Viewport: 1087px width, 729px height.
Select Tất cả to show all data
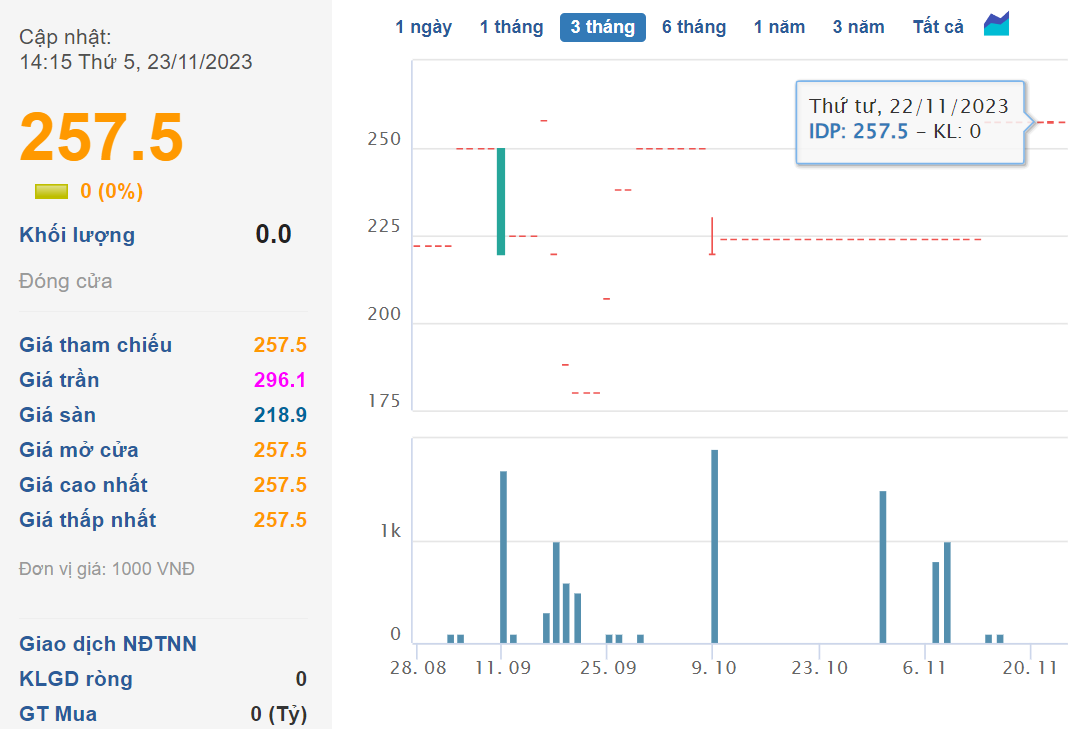click(x=938, y=27)
